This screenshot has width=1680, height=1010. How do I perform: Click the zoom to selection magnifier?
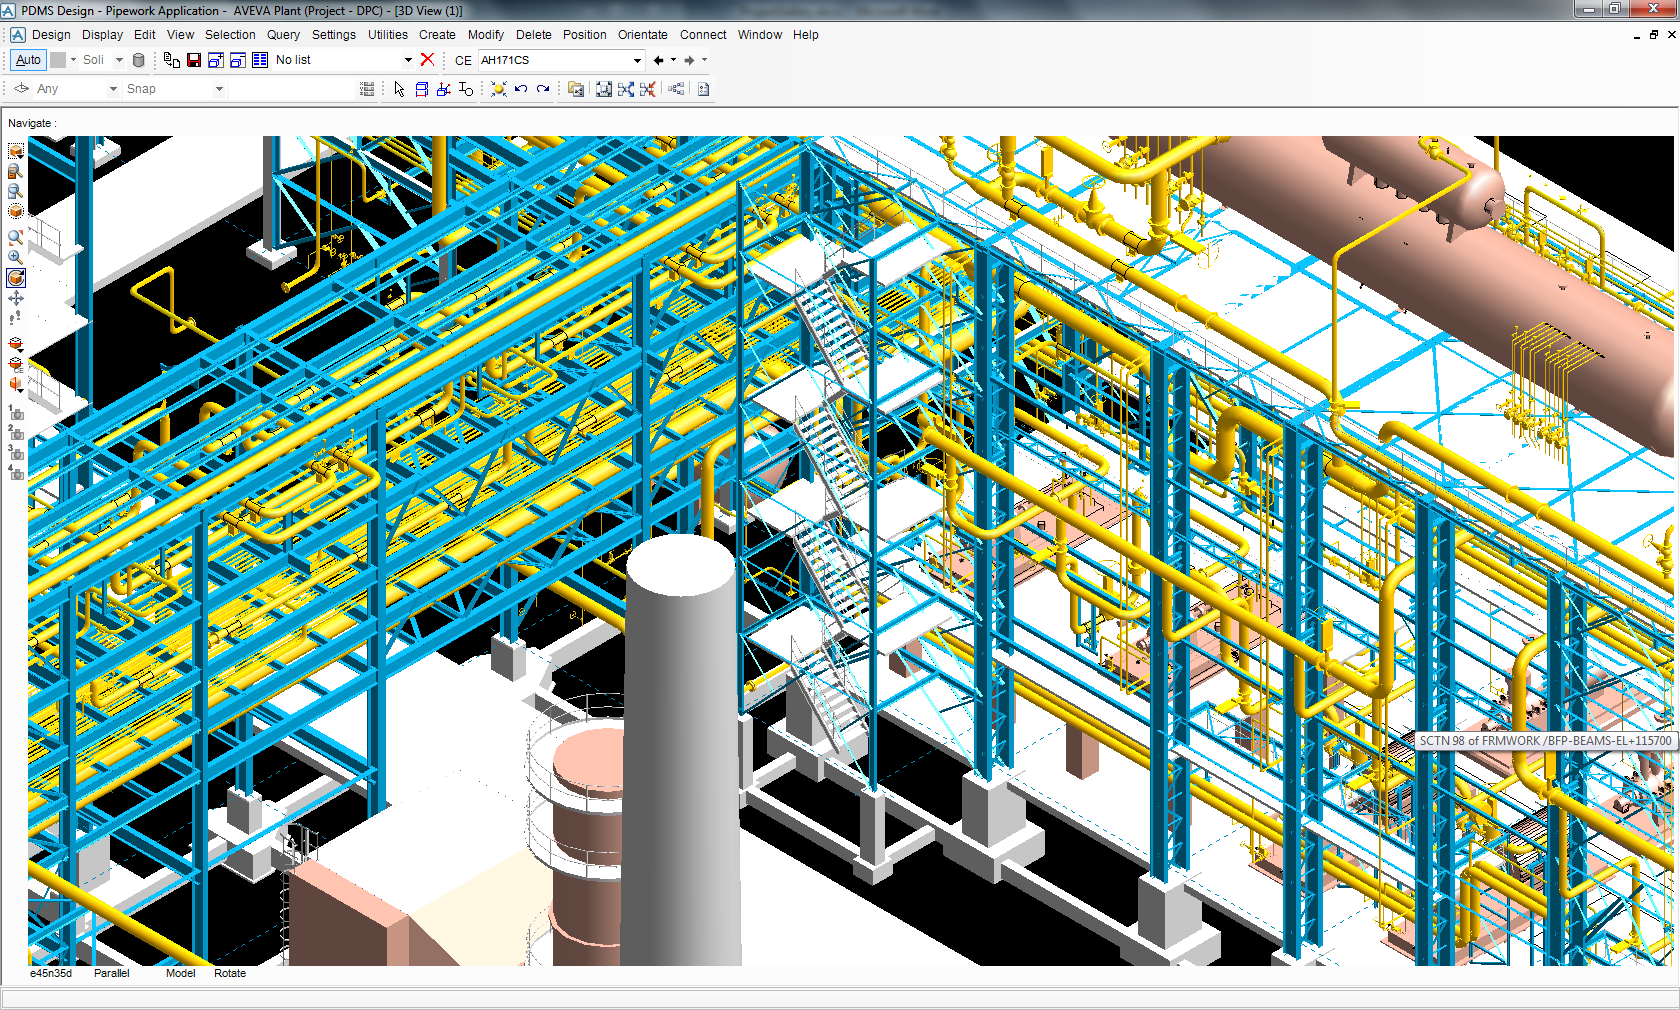15,171
